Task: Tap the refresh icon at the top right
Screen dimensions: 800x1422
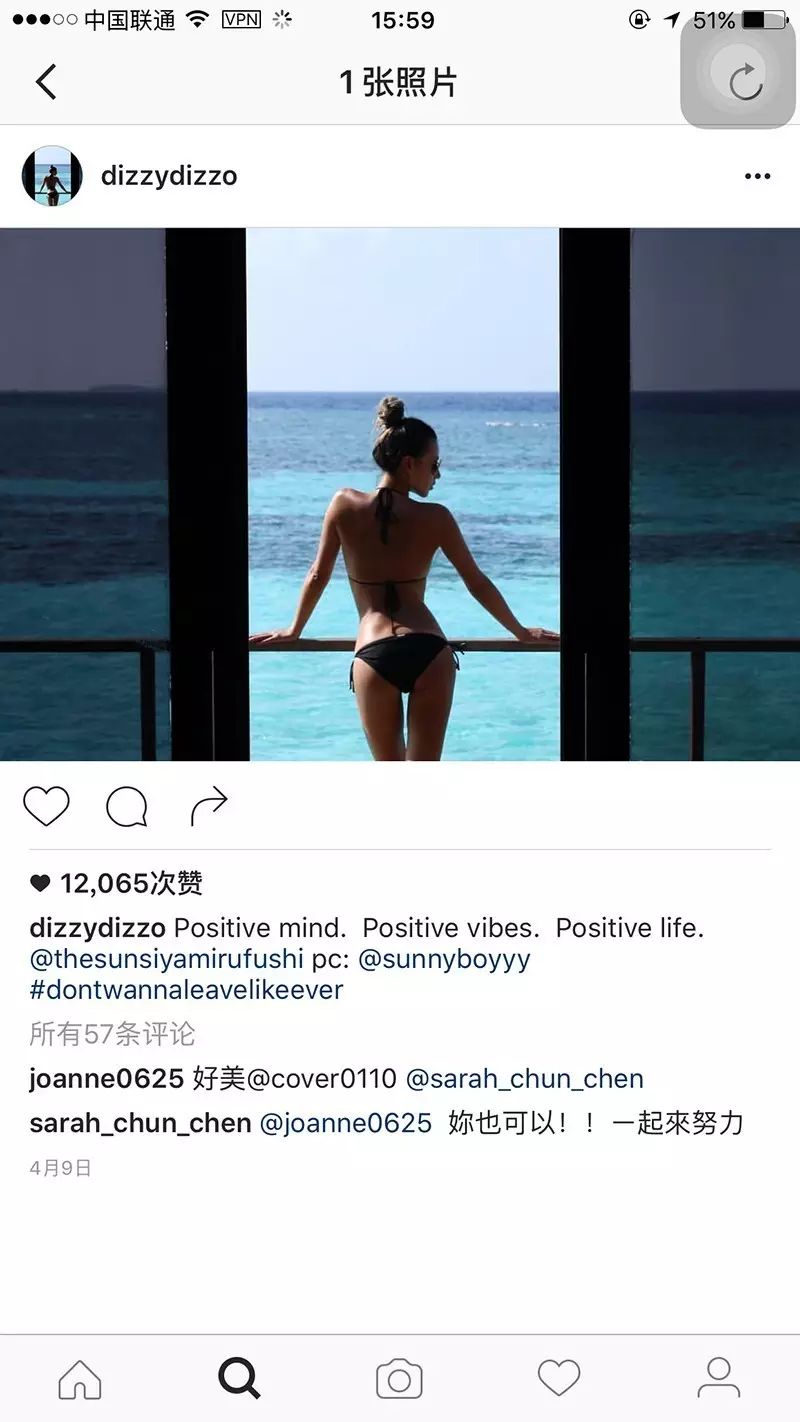Action: point(738,73)
